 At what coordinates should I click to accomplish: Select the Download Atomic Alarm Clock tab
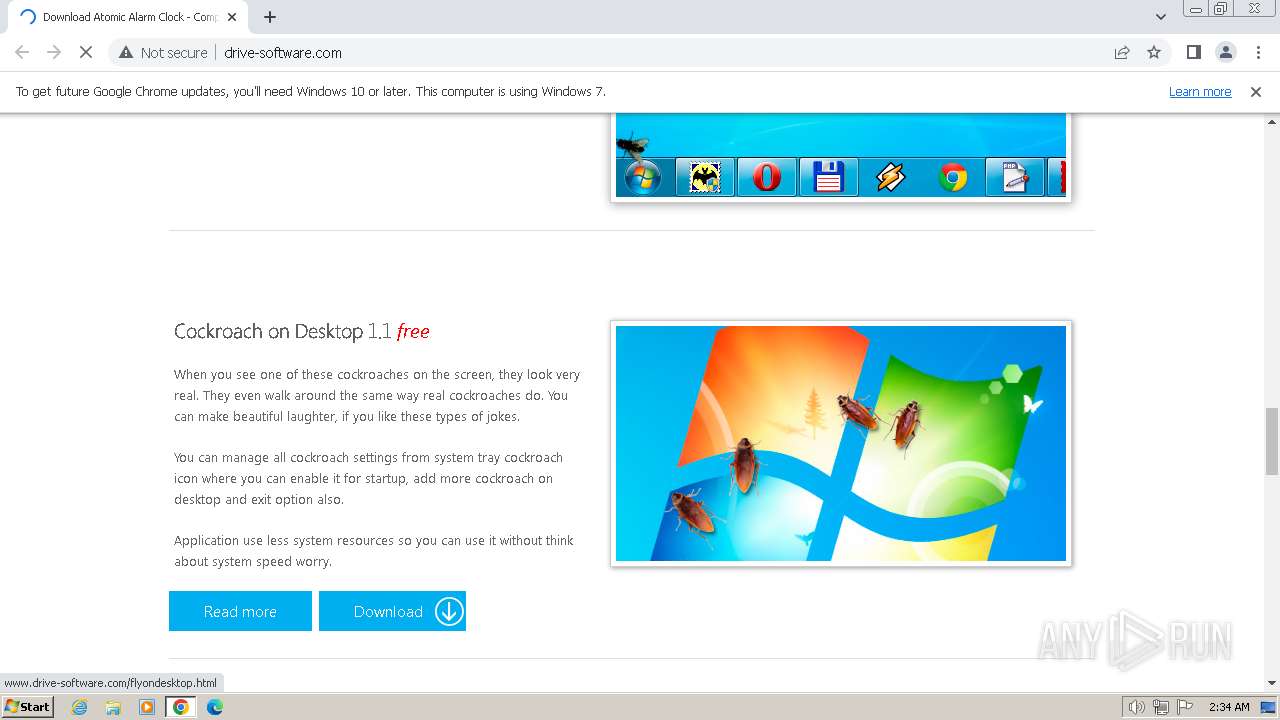127,17
